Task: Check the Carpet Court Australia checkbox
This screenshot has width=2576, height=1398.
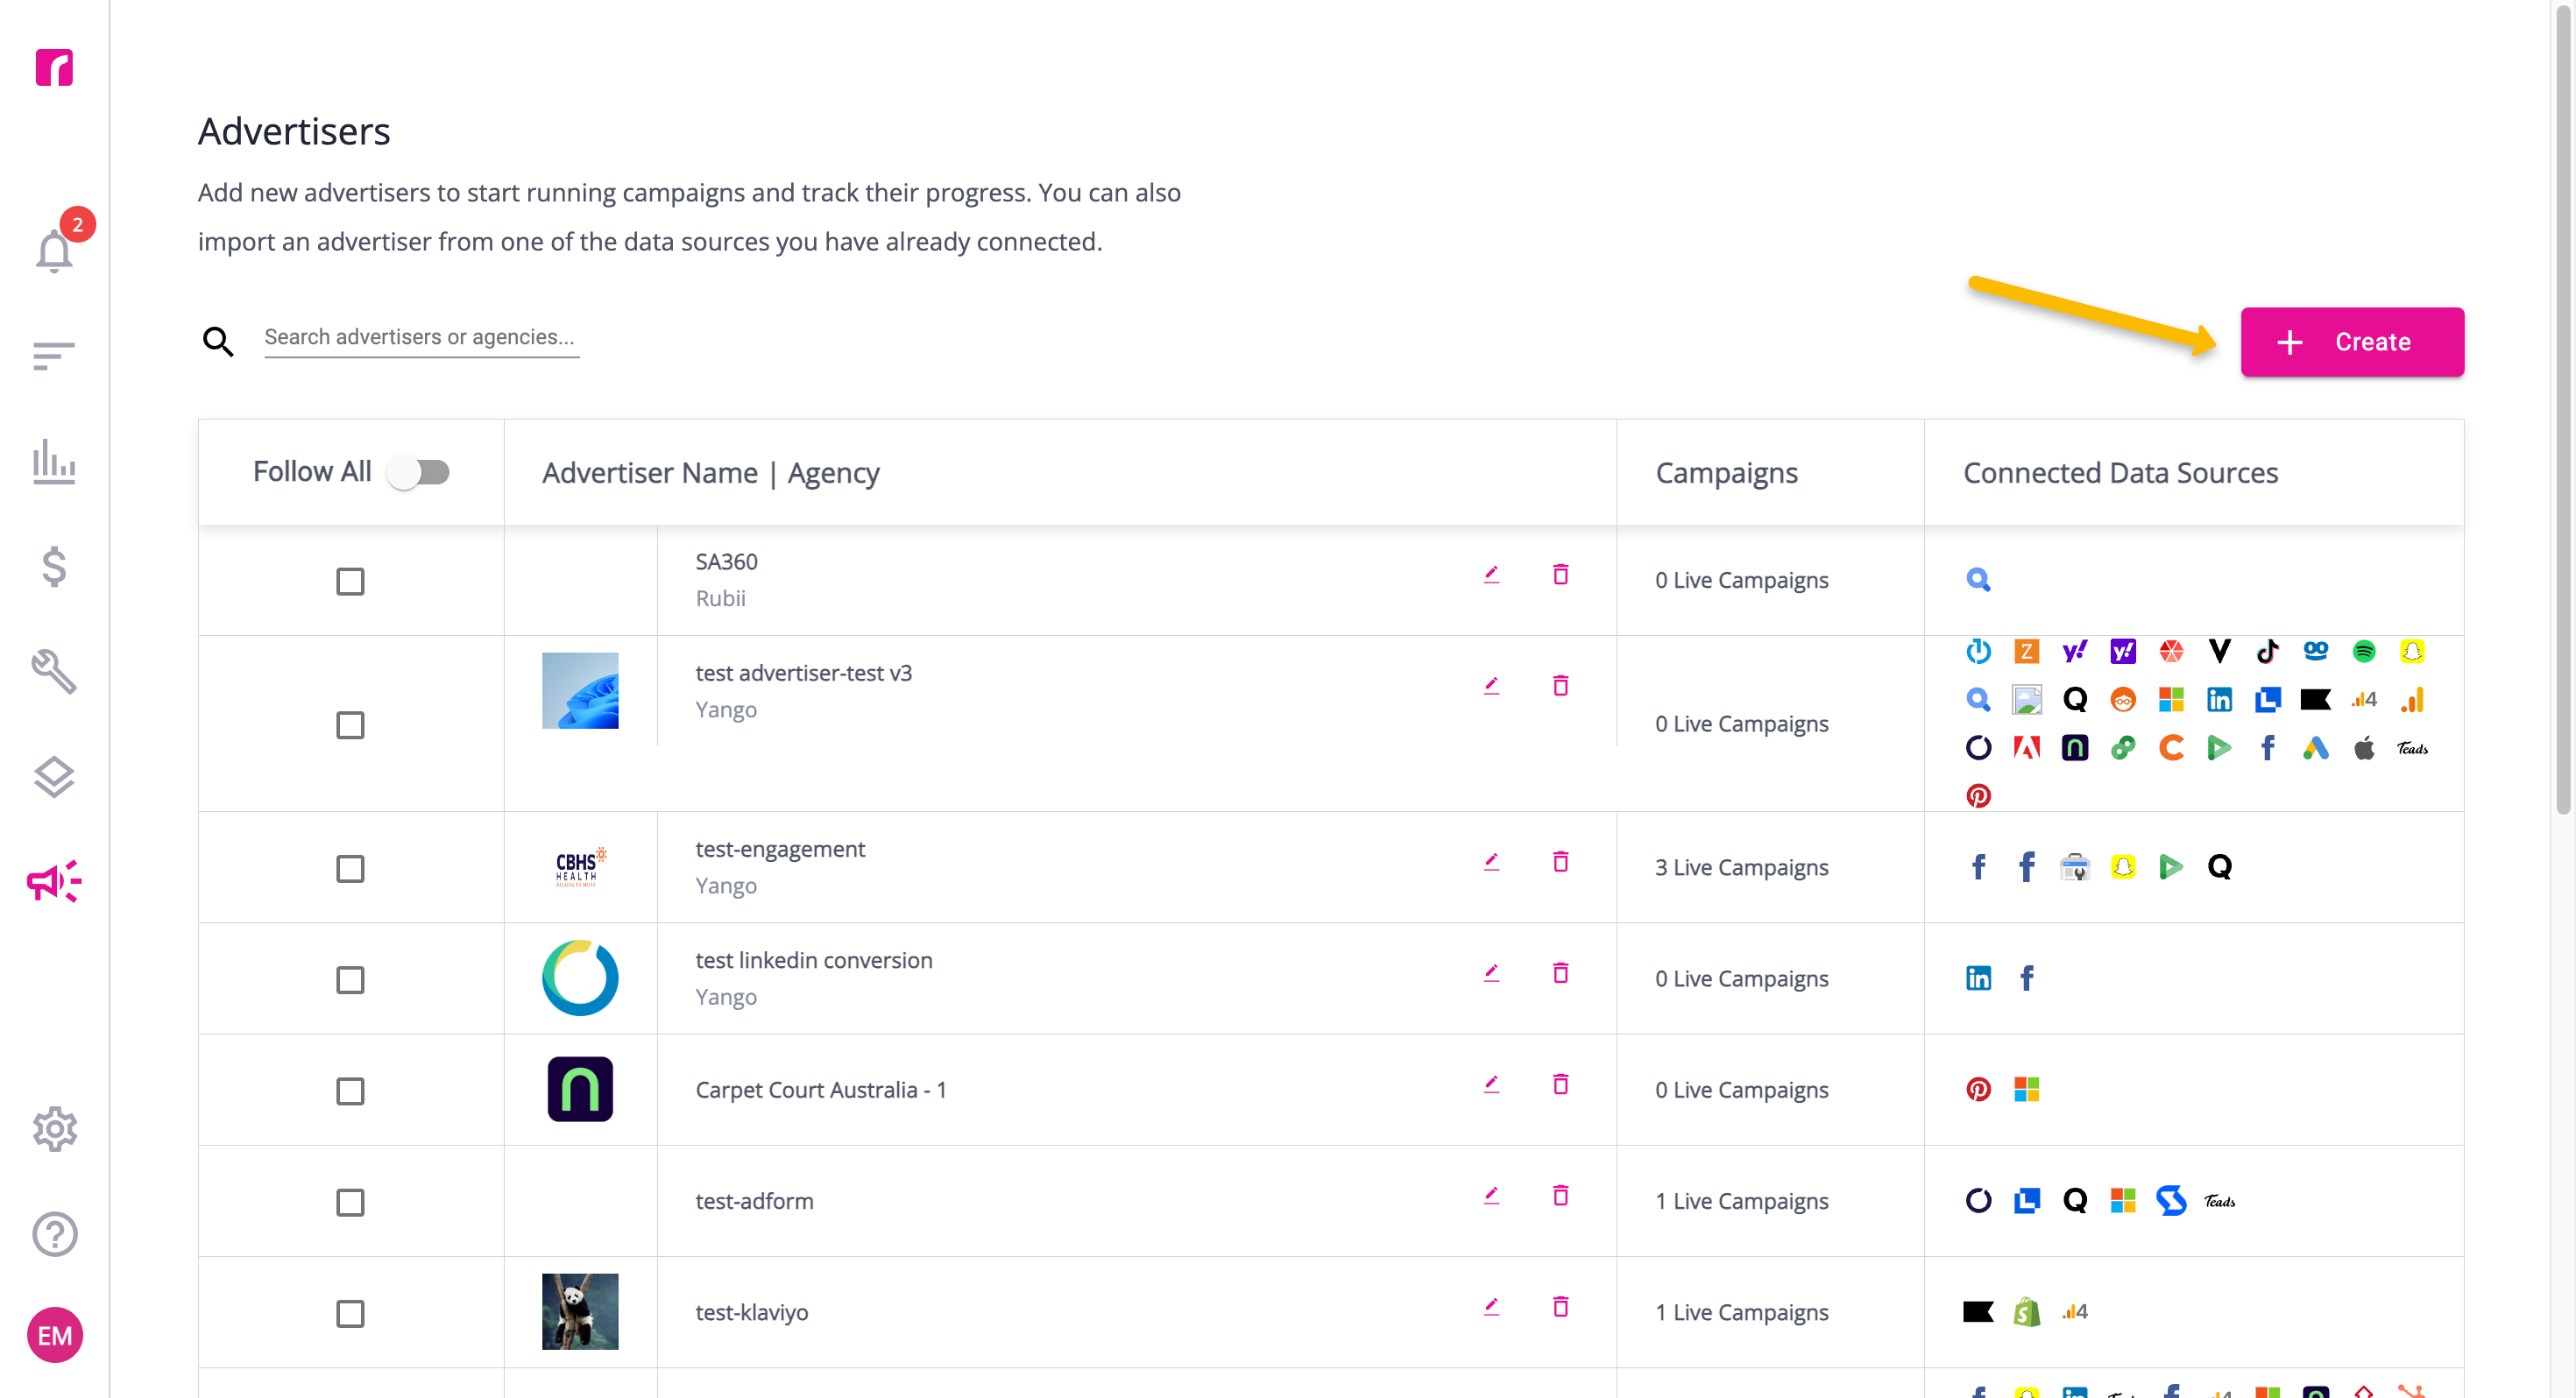Action: pos(350,1091)
